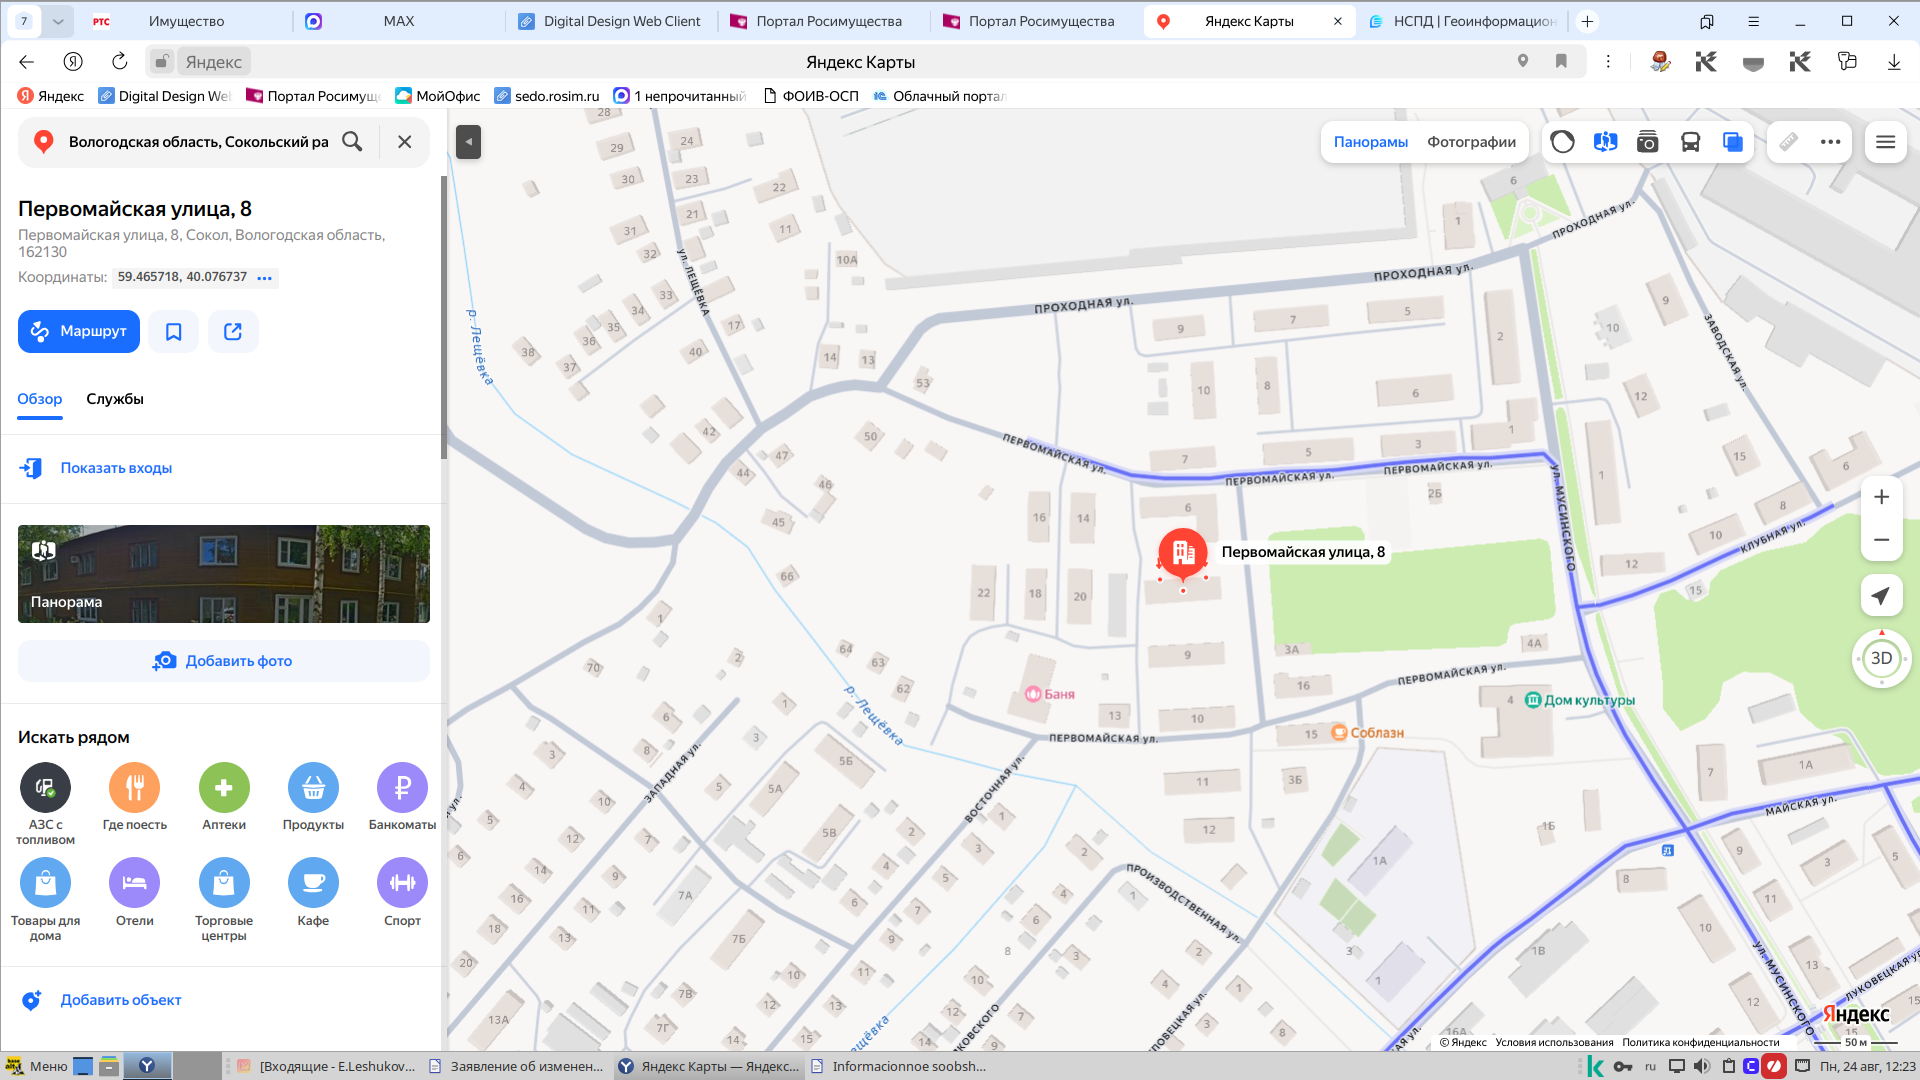1920x1080 pixels.
Task: Focus the map search input field
Action: click(198, 142)
